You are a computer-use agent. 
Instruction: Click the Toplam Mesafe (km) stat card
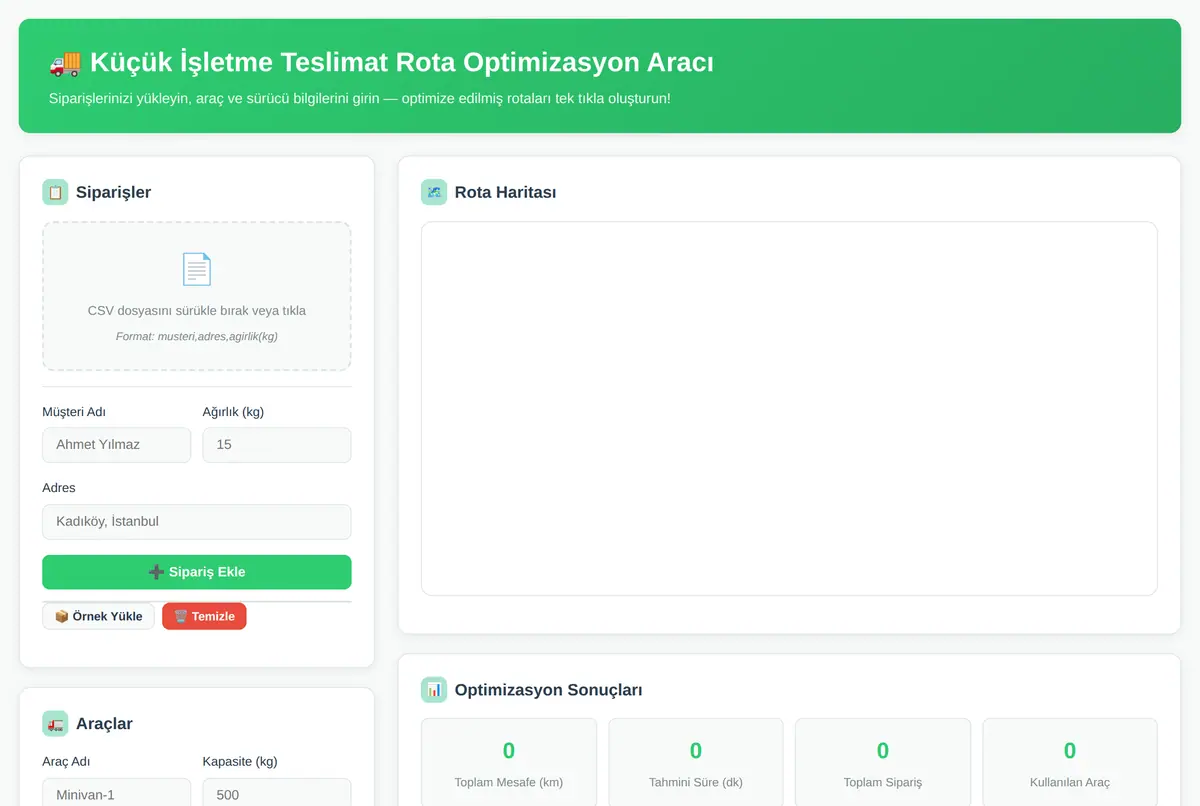pos(509,762)
